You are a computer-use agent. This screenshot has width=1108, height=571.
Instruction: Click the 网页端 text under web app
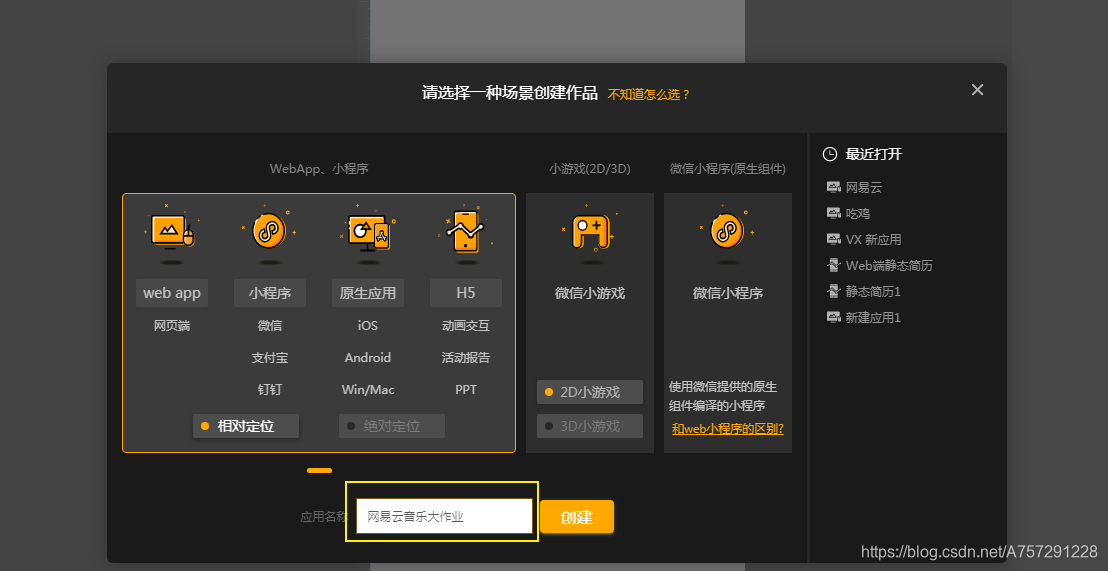[172, 326]
